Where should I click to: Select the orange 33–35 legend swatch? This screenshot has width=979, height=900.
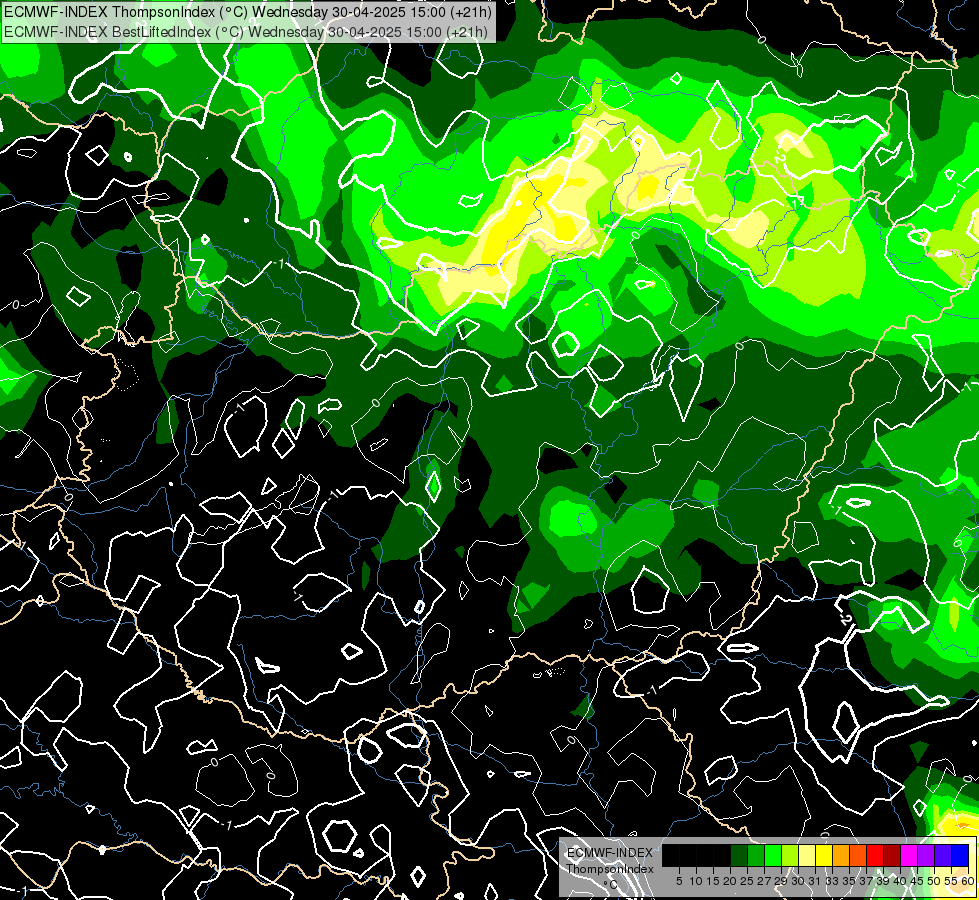click(x=841, y=856)
